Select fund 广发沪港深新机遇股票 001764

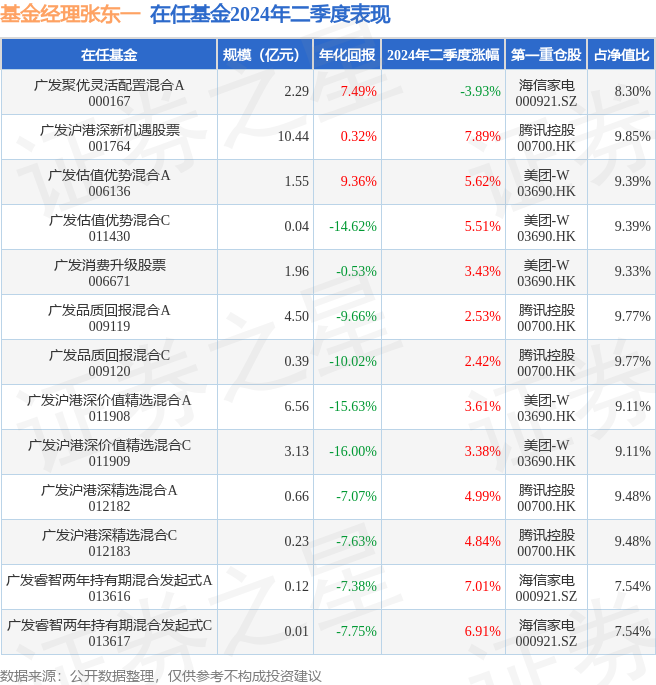click(x=109, y=138)
